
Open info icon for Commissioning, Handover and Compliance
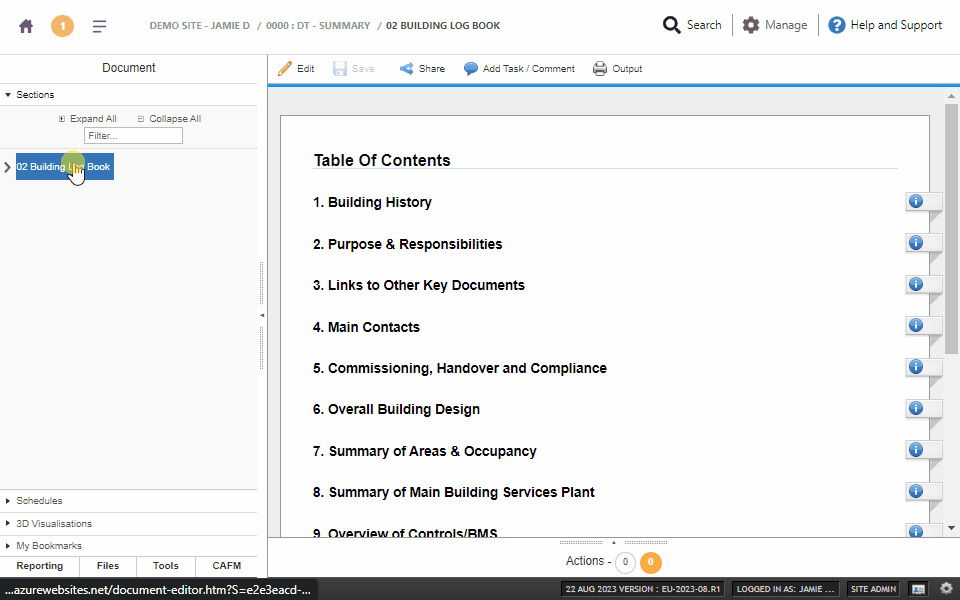click(915, 366)
